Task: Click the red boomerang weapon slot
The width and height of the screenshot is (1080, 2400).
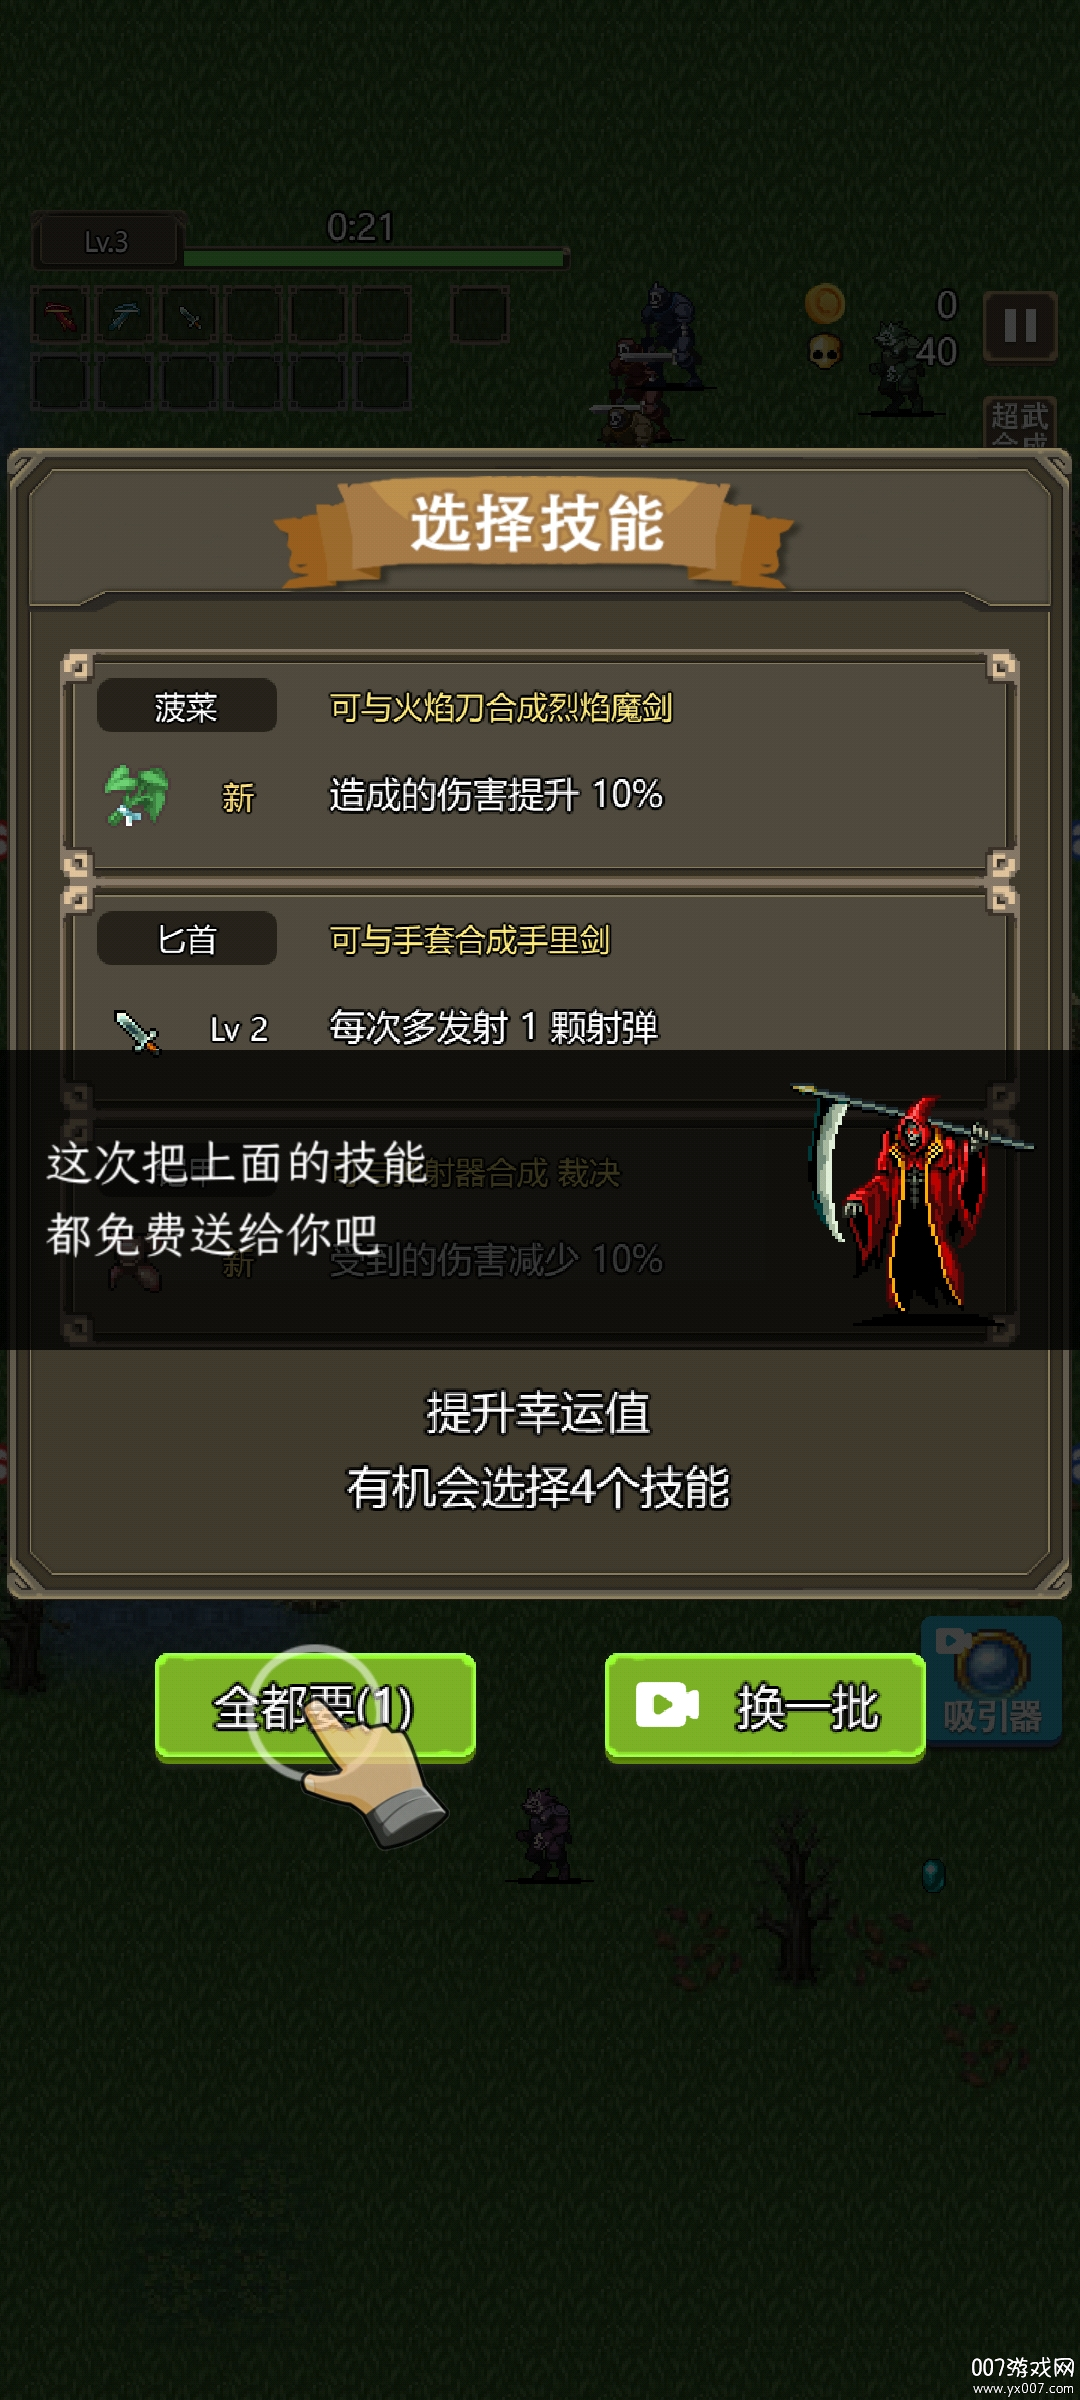Action: pos(61,316)
